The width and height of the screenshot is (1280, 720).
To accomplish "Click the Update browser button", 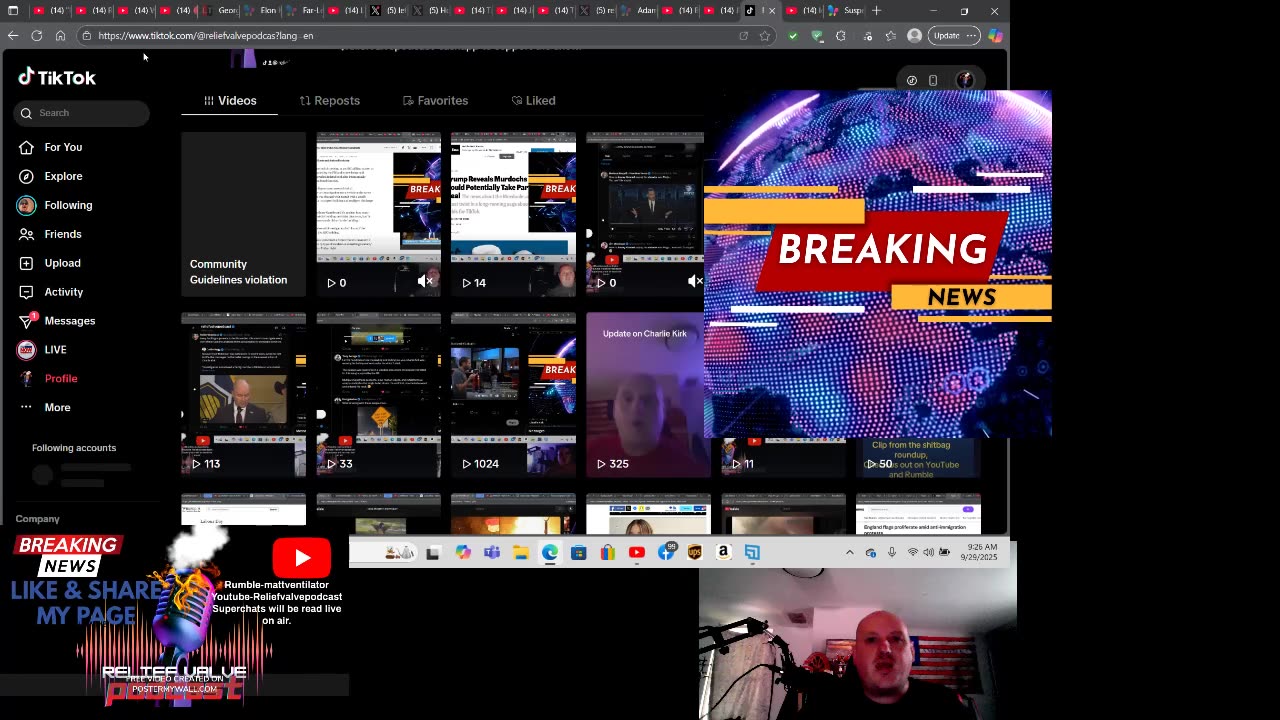I will click(x=953, y=35).
